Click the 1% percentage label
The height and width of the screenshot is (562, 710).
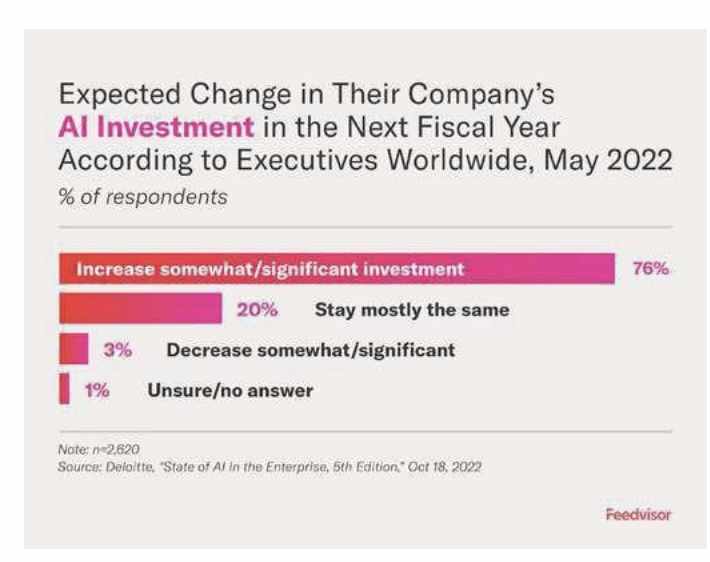97,390
